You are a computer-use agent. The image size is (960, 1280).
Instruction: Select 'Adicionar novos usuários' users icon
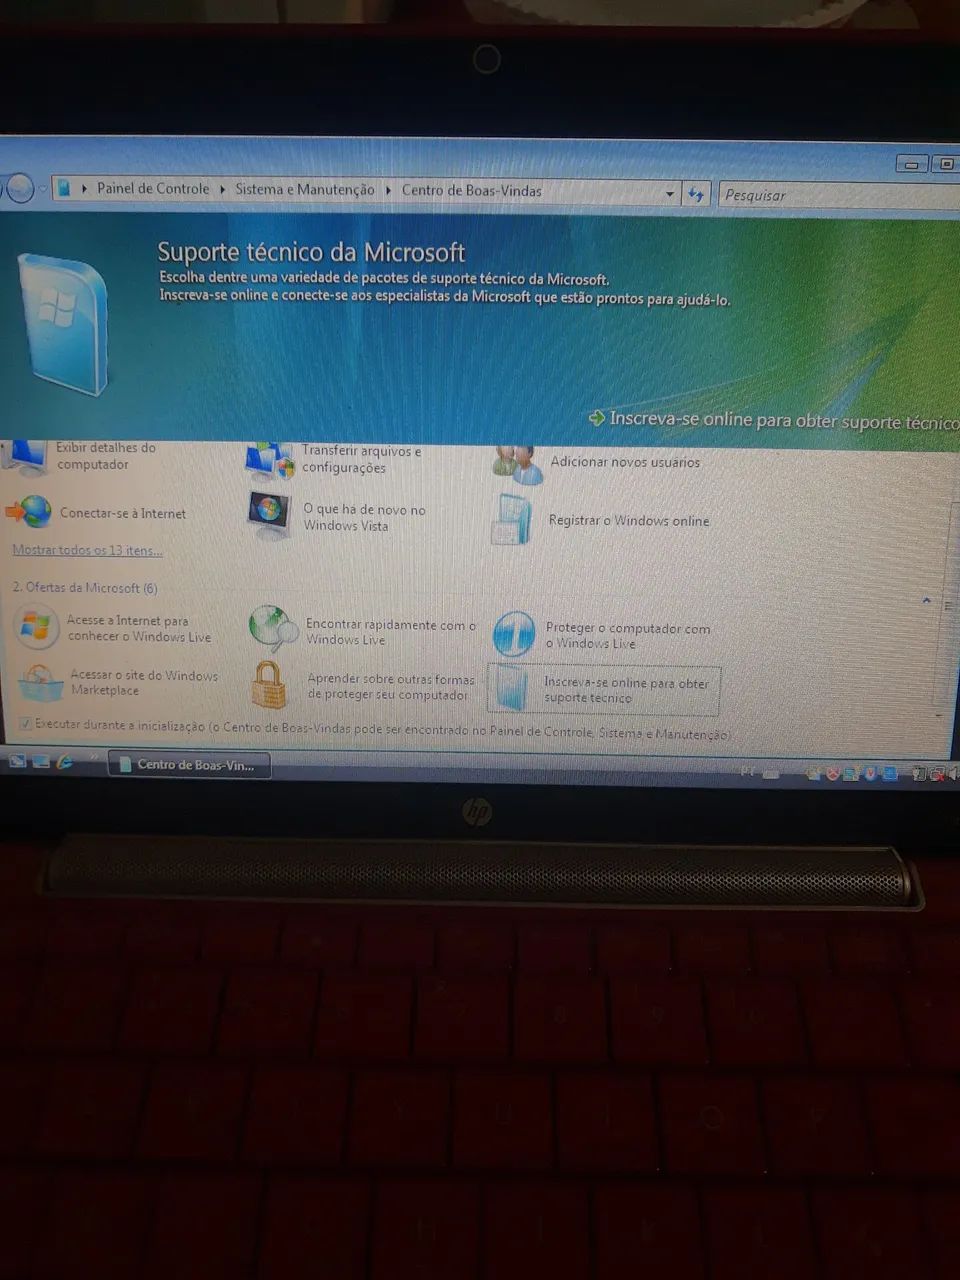coord(518,464)
